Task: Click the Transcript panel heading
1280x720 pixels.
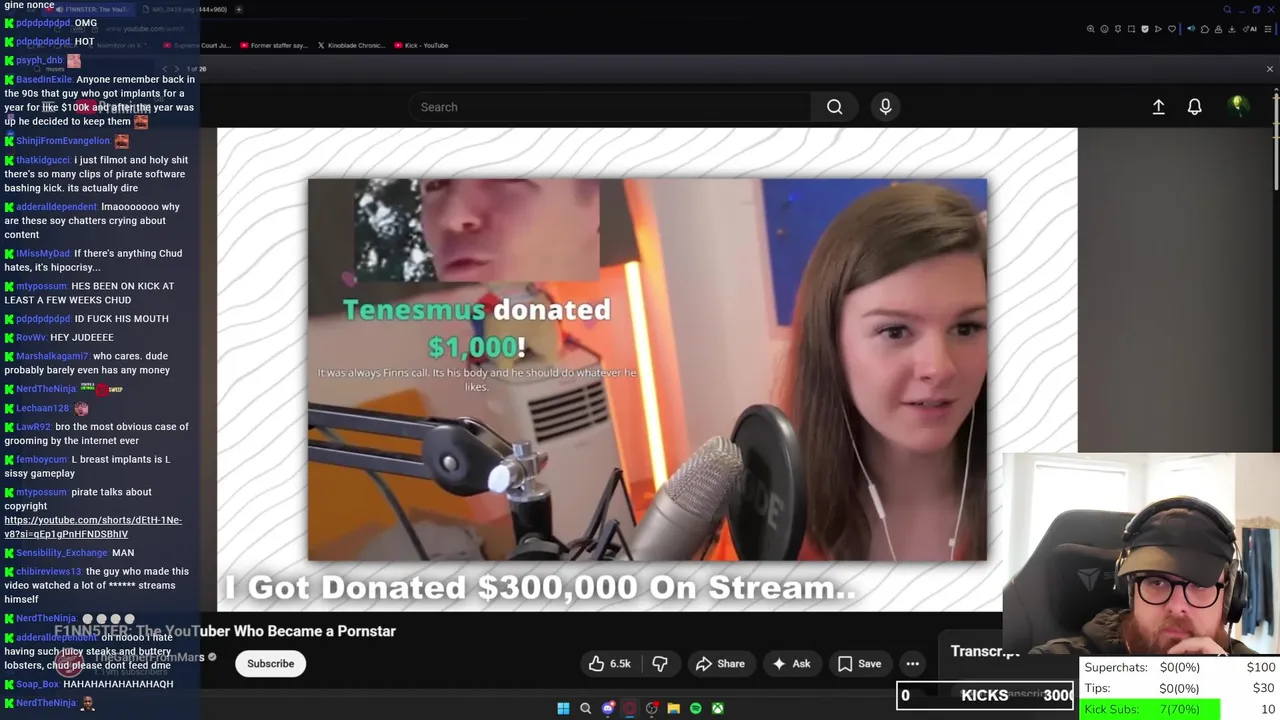Action: tap(985, 651)
